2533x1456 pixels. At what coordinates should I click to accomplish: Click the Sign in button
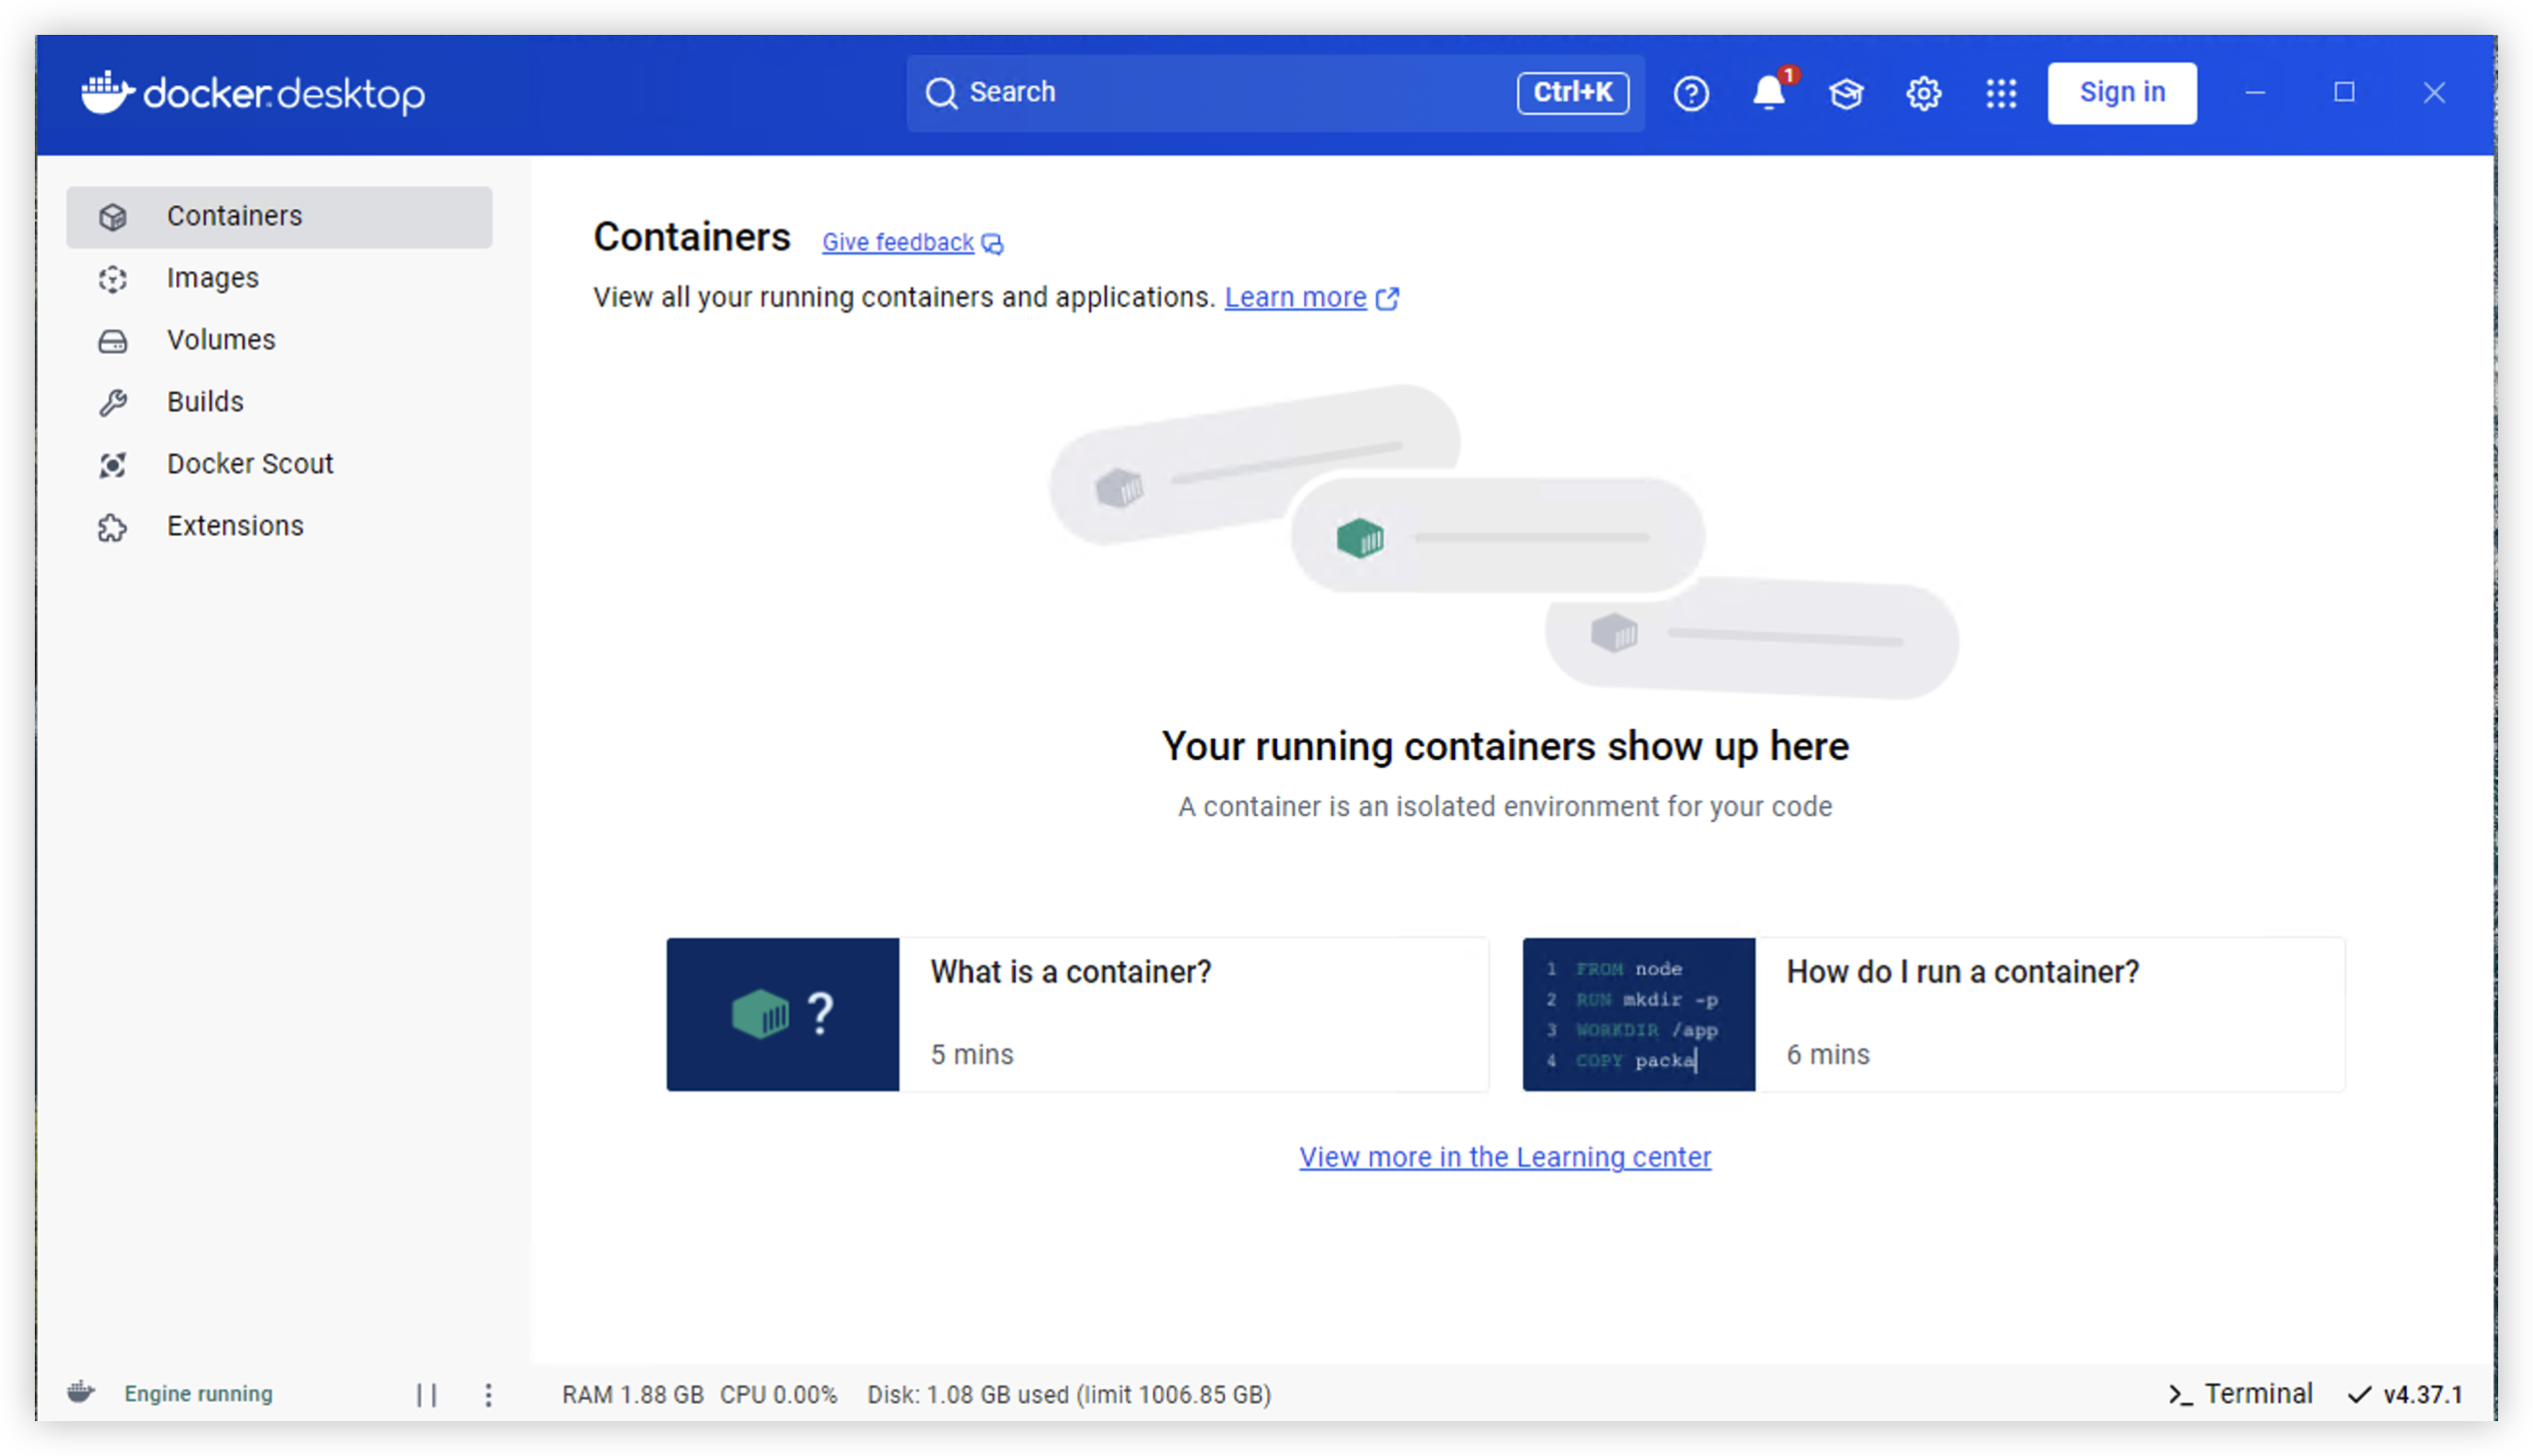tap(2122, 93)
